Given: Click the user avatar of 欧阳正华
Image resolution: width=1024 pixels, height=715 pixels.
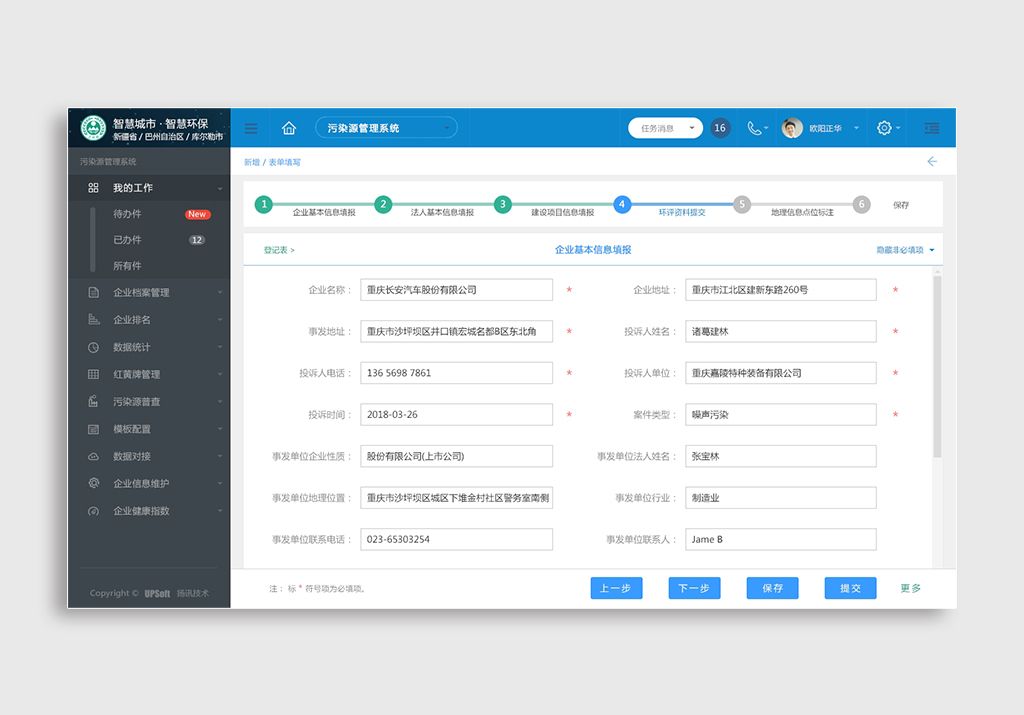Looking at the screenshot, I should [792, 128].
